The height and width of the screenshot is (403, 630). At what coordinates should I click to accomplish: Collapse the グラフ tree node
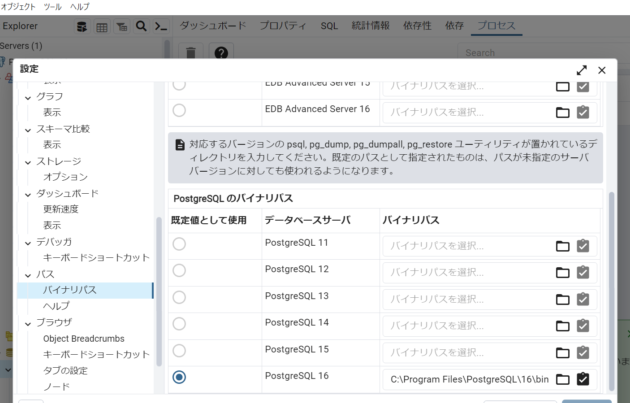point(28,98)
